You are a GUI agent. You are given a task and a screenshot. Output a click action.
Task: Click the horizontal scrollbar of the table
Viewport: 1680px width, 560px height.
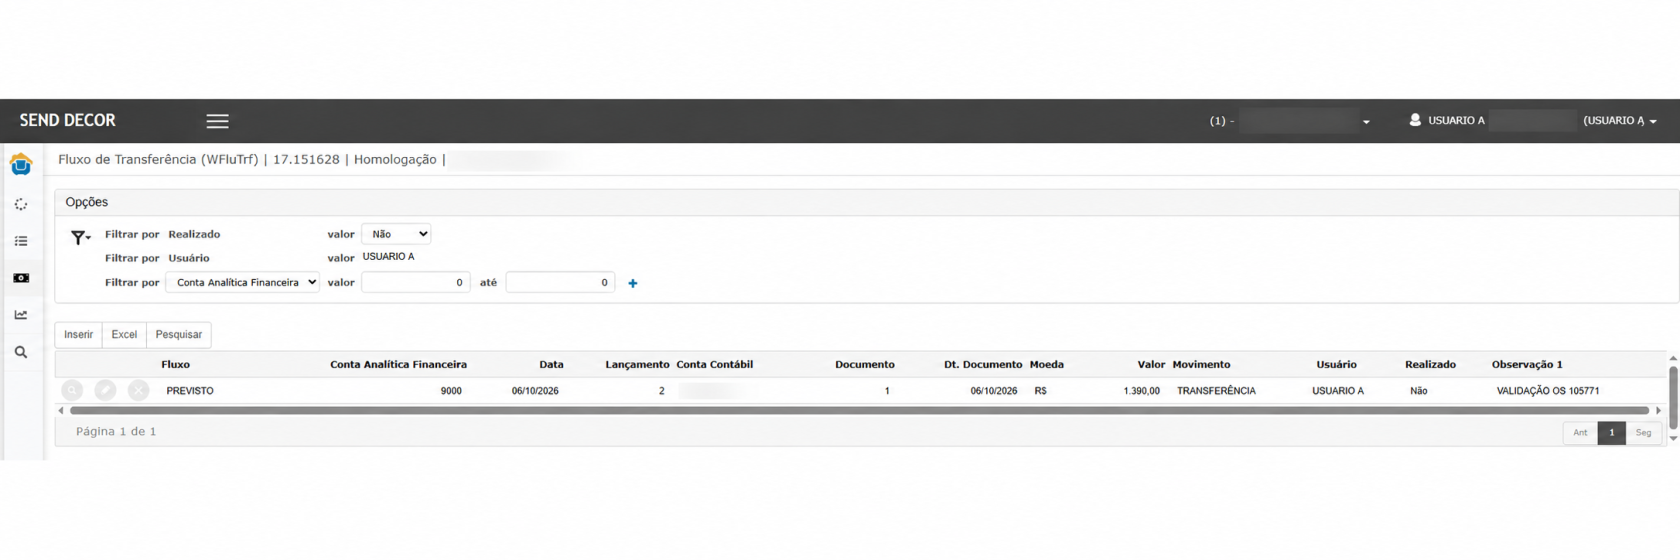click(859, 411)
